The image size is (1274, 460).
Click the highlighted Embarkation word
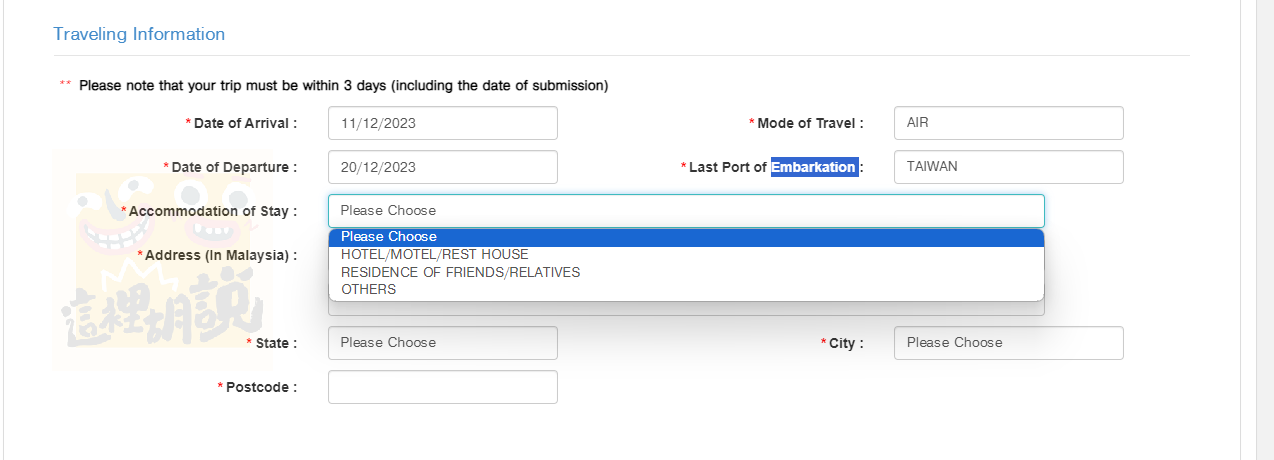click(814, 167)
